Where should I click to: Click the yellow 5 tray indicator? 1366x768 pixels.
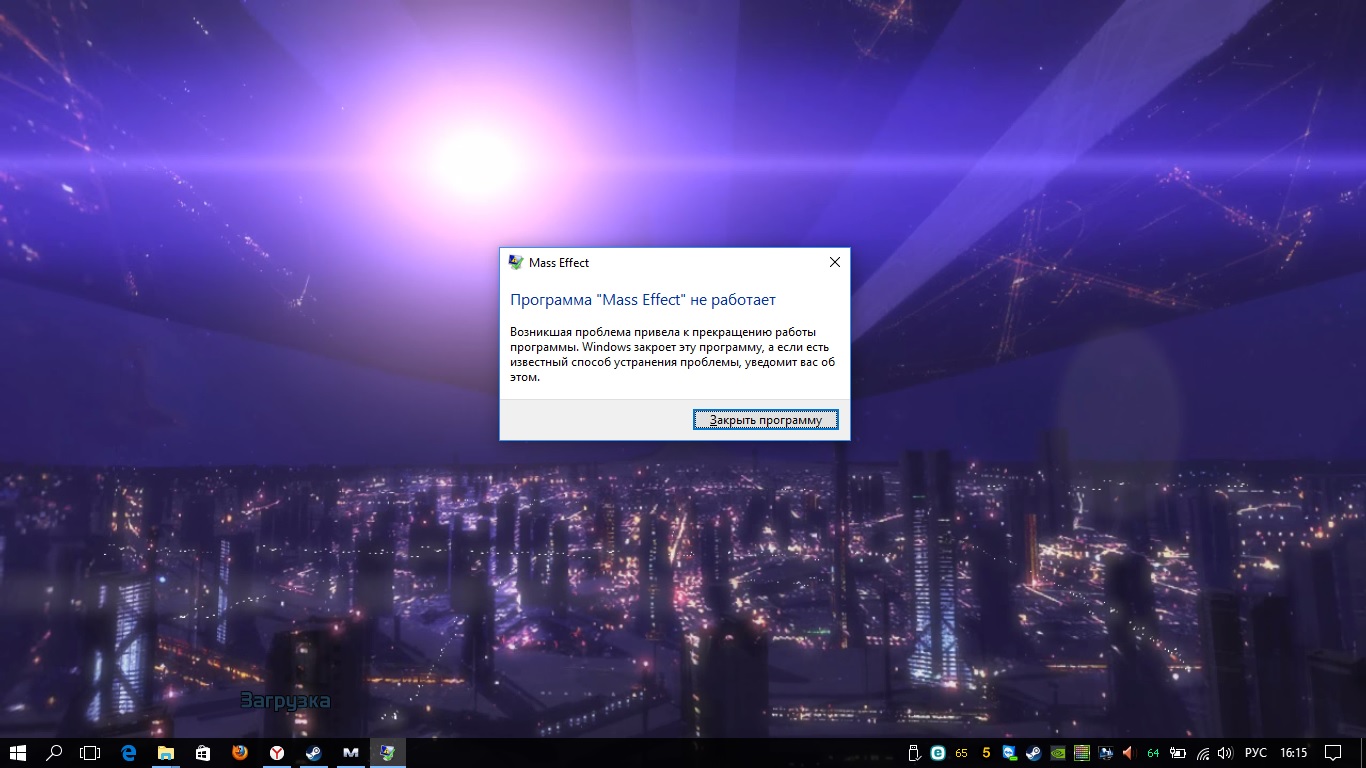986,752
